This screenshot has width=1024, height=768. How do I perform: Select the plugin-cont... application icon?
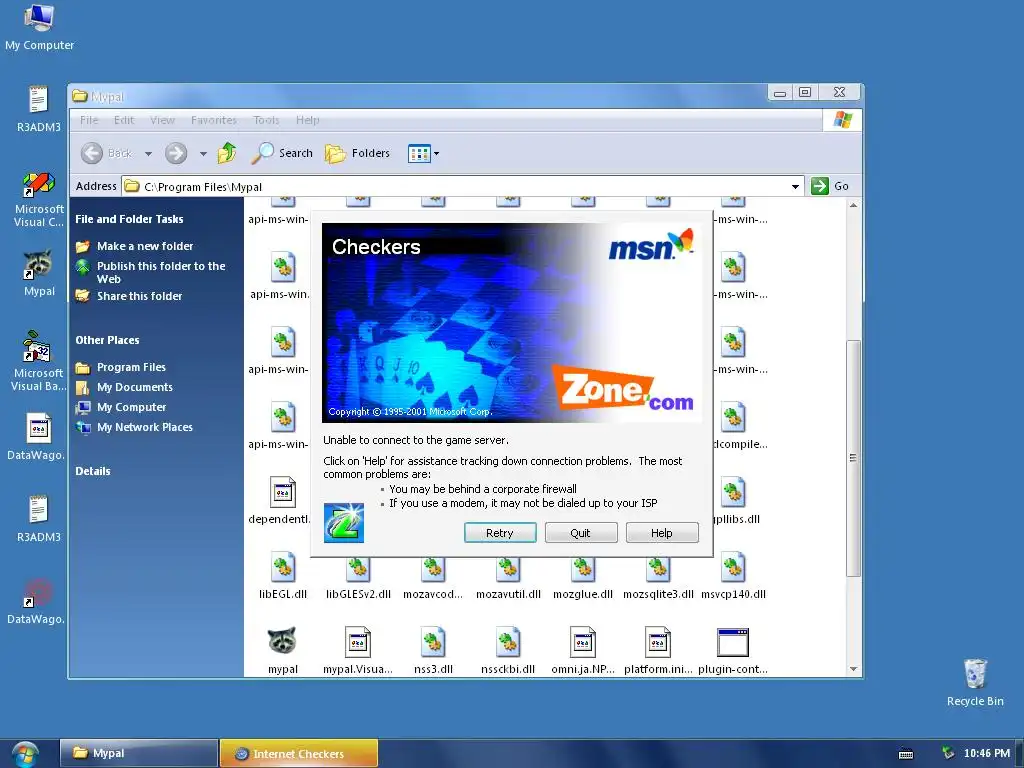733,643
